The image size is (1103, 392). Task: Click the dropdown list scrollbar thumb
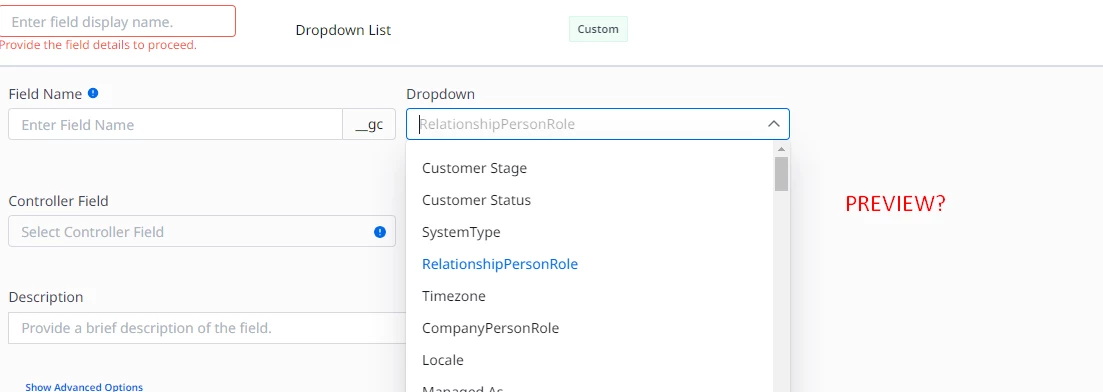point(781,174)
